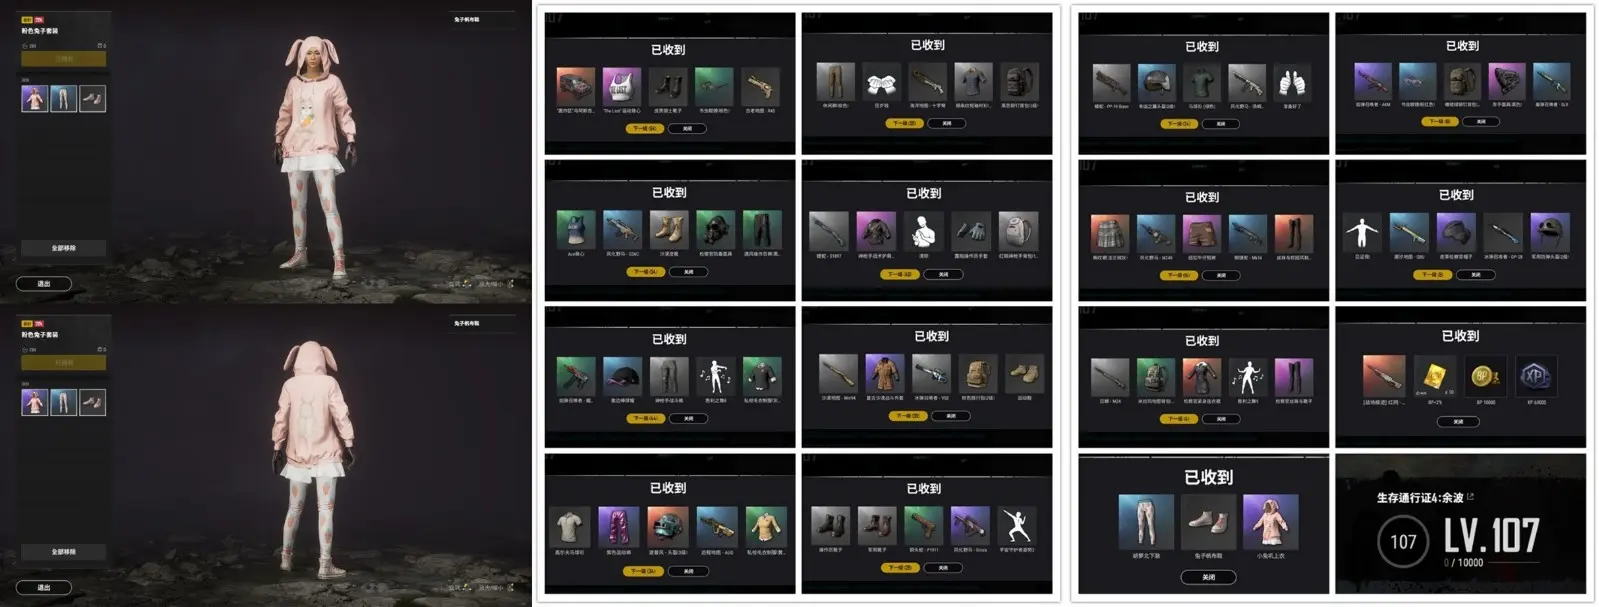The image size is (1599, 607).
Task: Select the 兔子帆布鞋 sneakers reward icon
Action: click(1209, 521)
